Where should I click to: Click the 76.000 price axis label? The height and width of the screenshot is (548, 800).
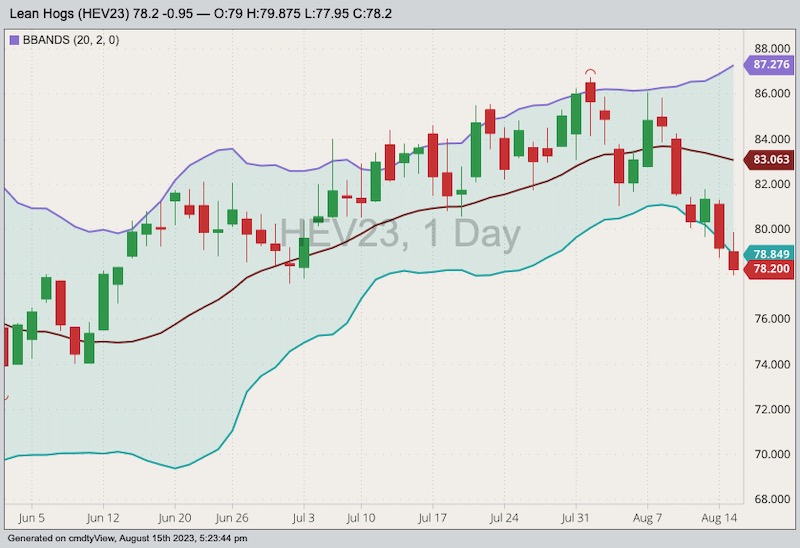tap(772, 319)
